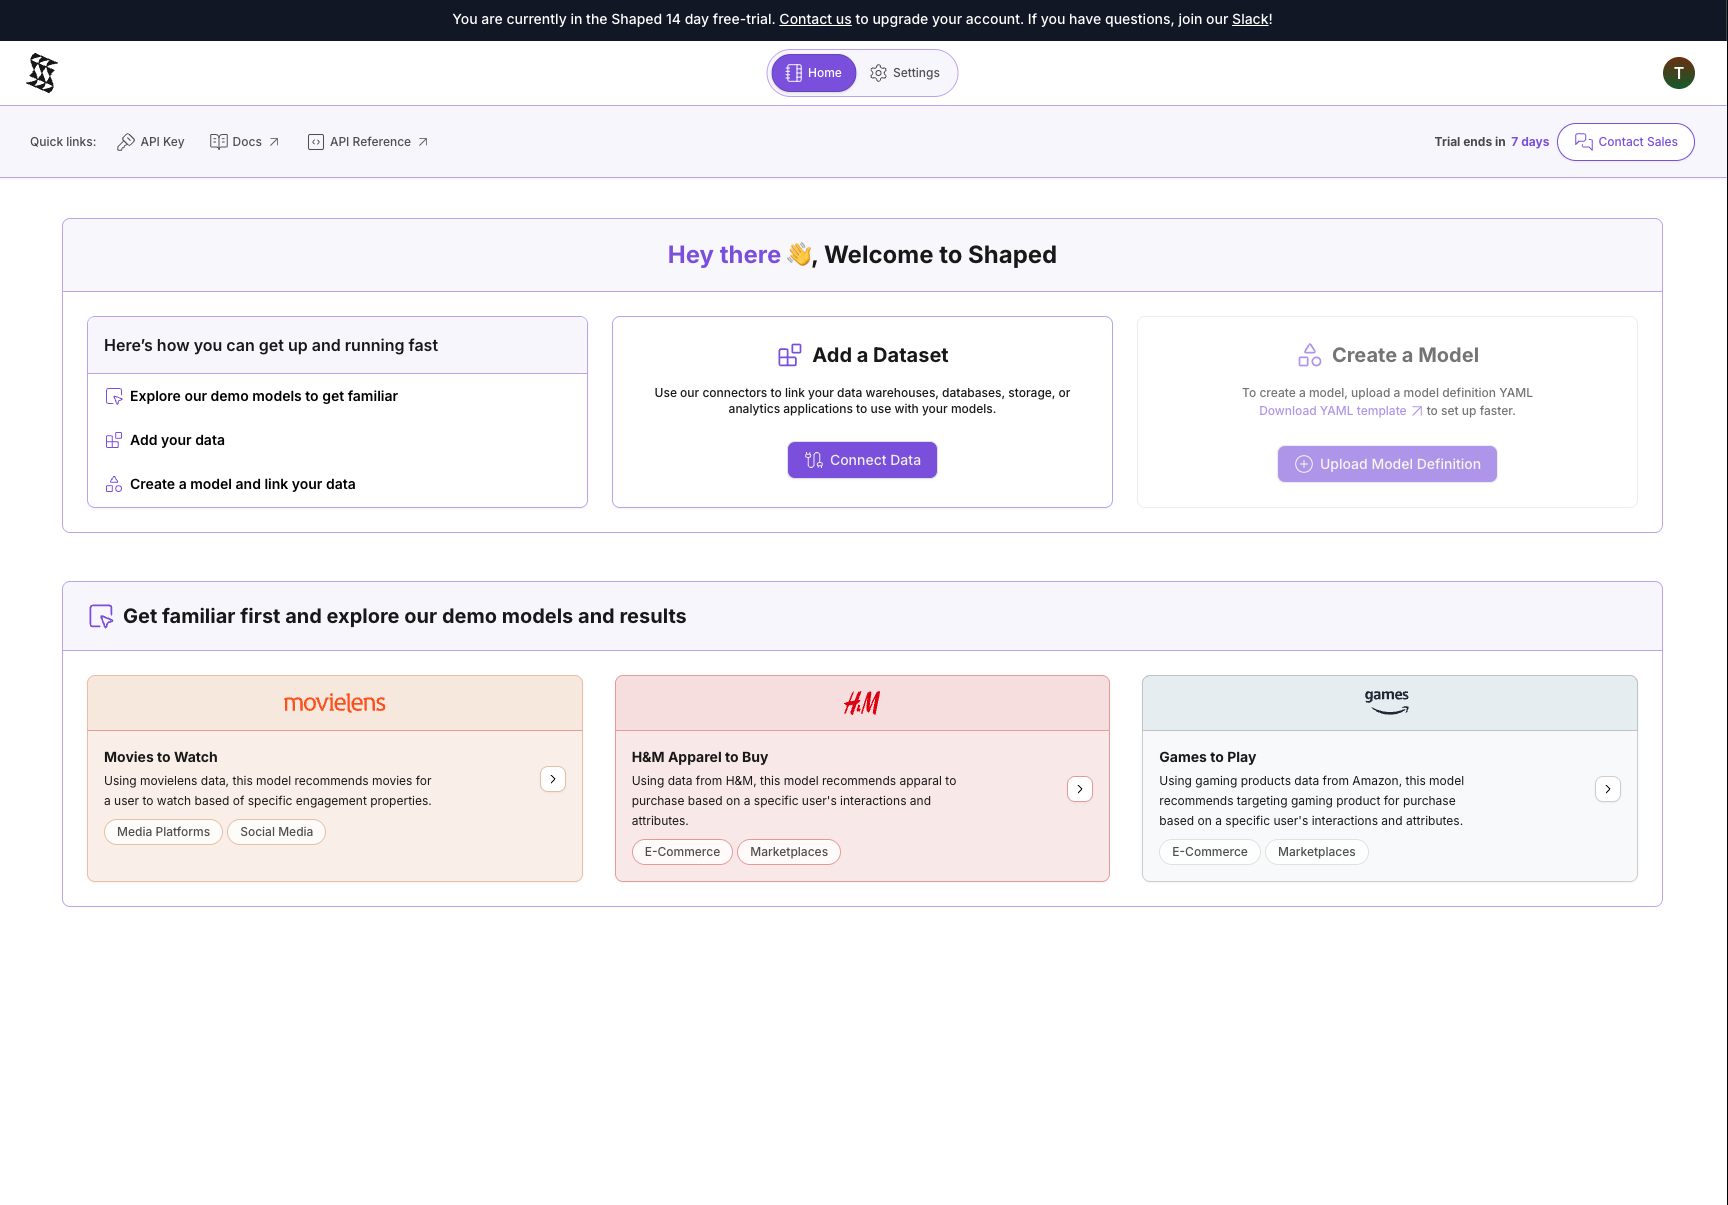Select the Media Platforms tag
The image size is (1728, 1205).
click(x=163, y=832)
